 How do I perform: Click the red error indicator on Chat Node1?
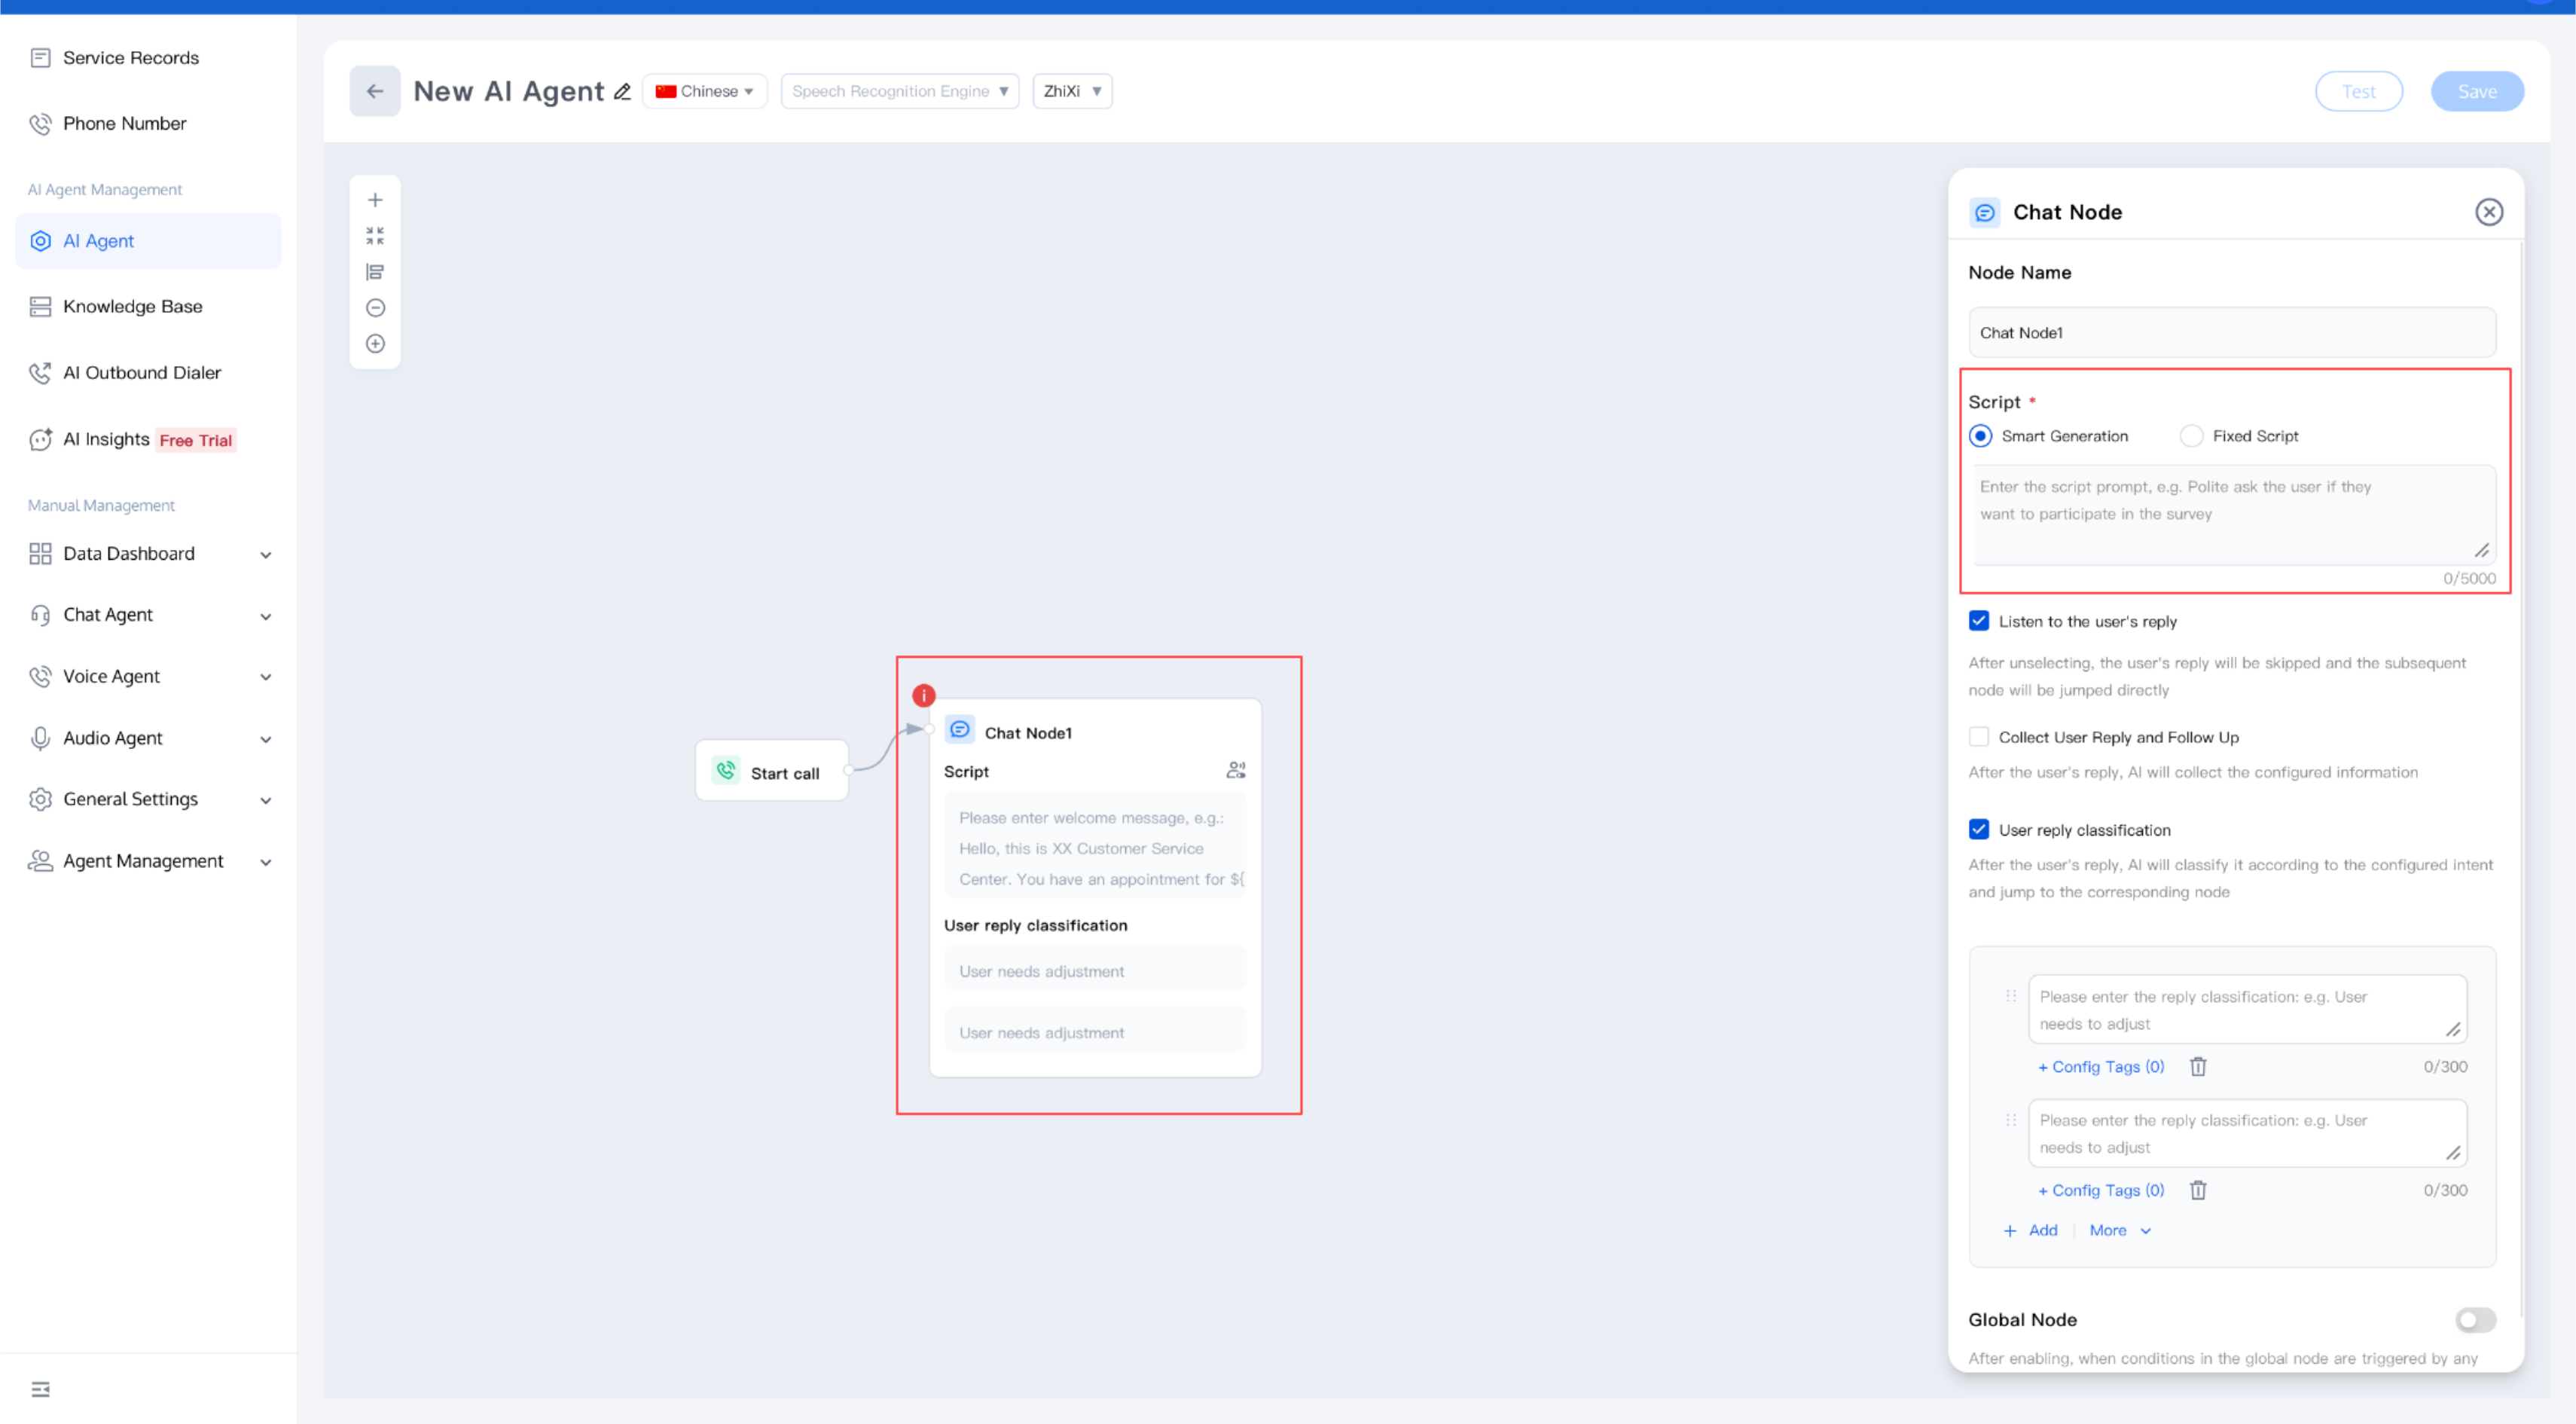point(924,695)
